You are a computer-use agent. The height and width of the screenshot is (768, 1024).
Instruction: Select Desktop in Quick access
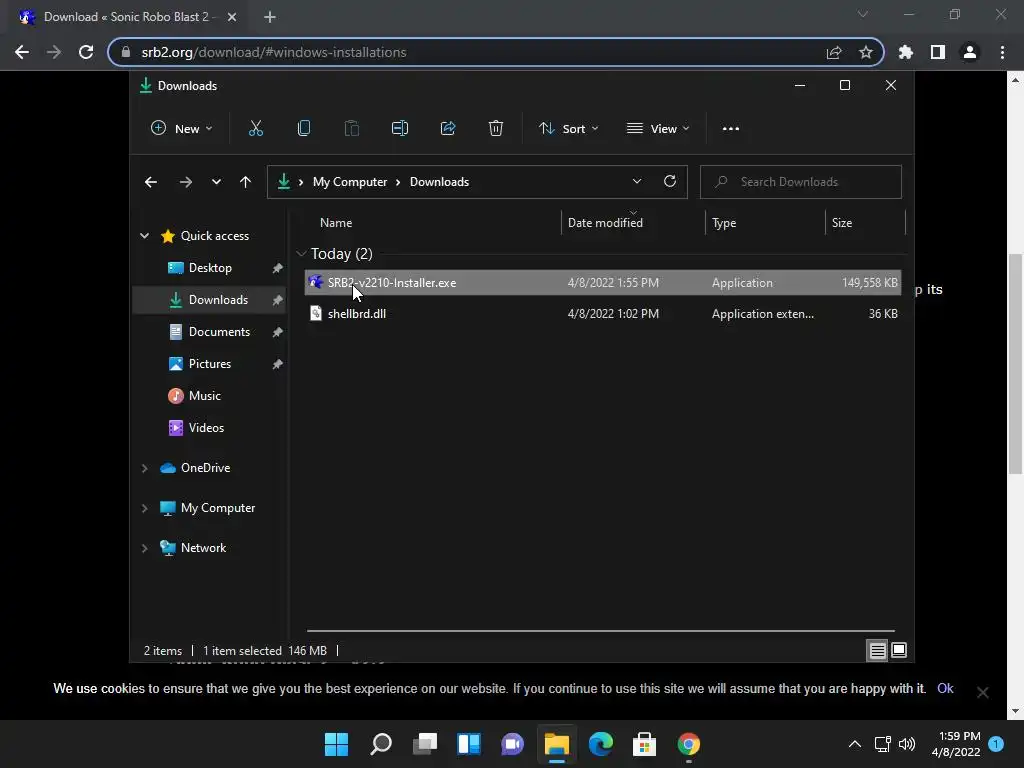209,268
